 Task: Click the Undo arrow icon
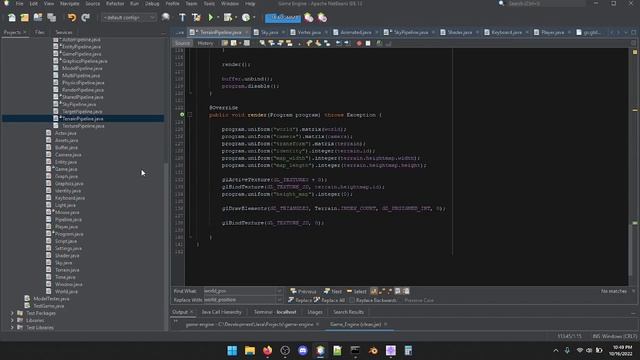(x=72, y=18)
